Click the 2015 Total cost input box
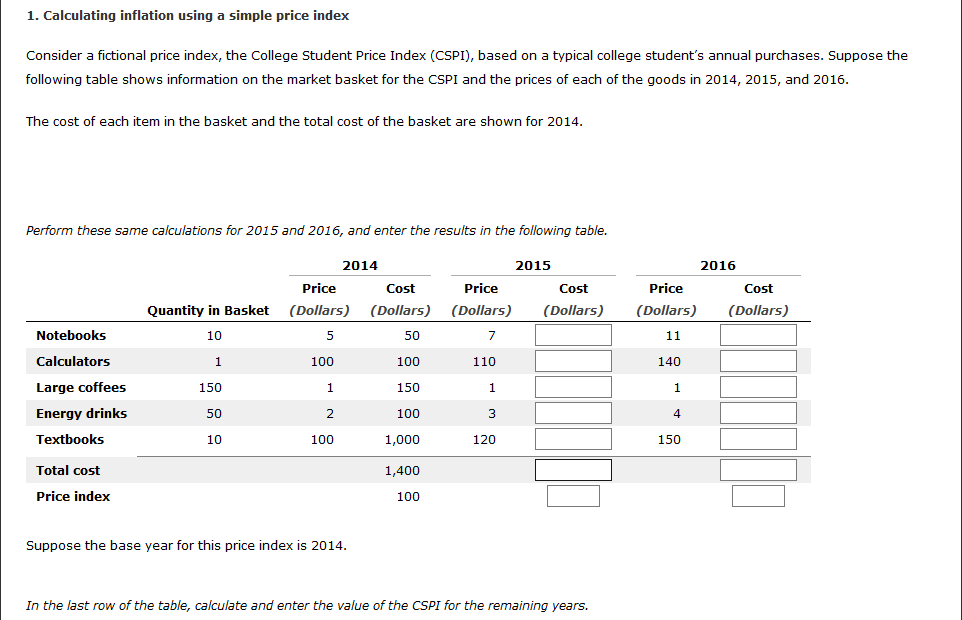The height and width of the screenshot is (620, 962). point(573,470)
